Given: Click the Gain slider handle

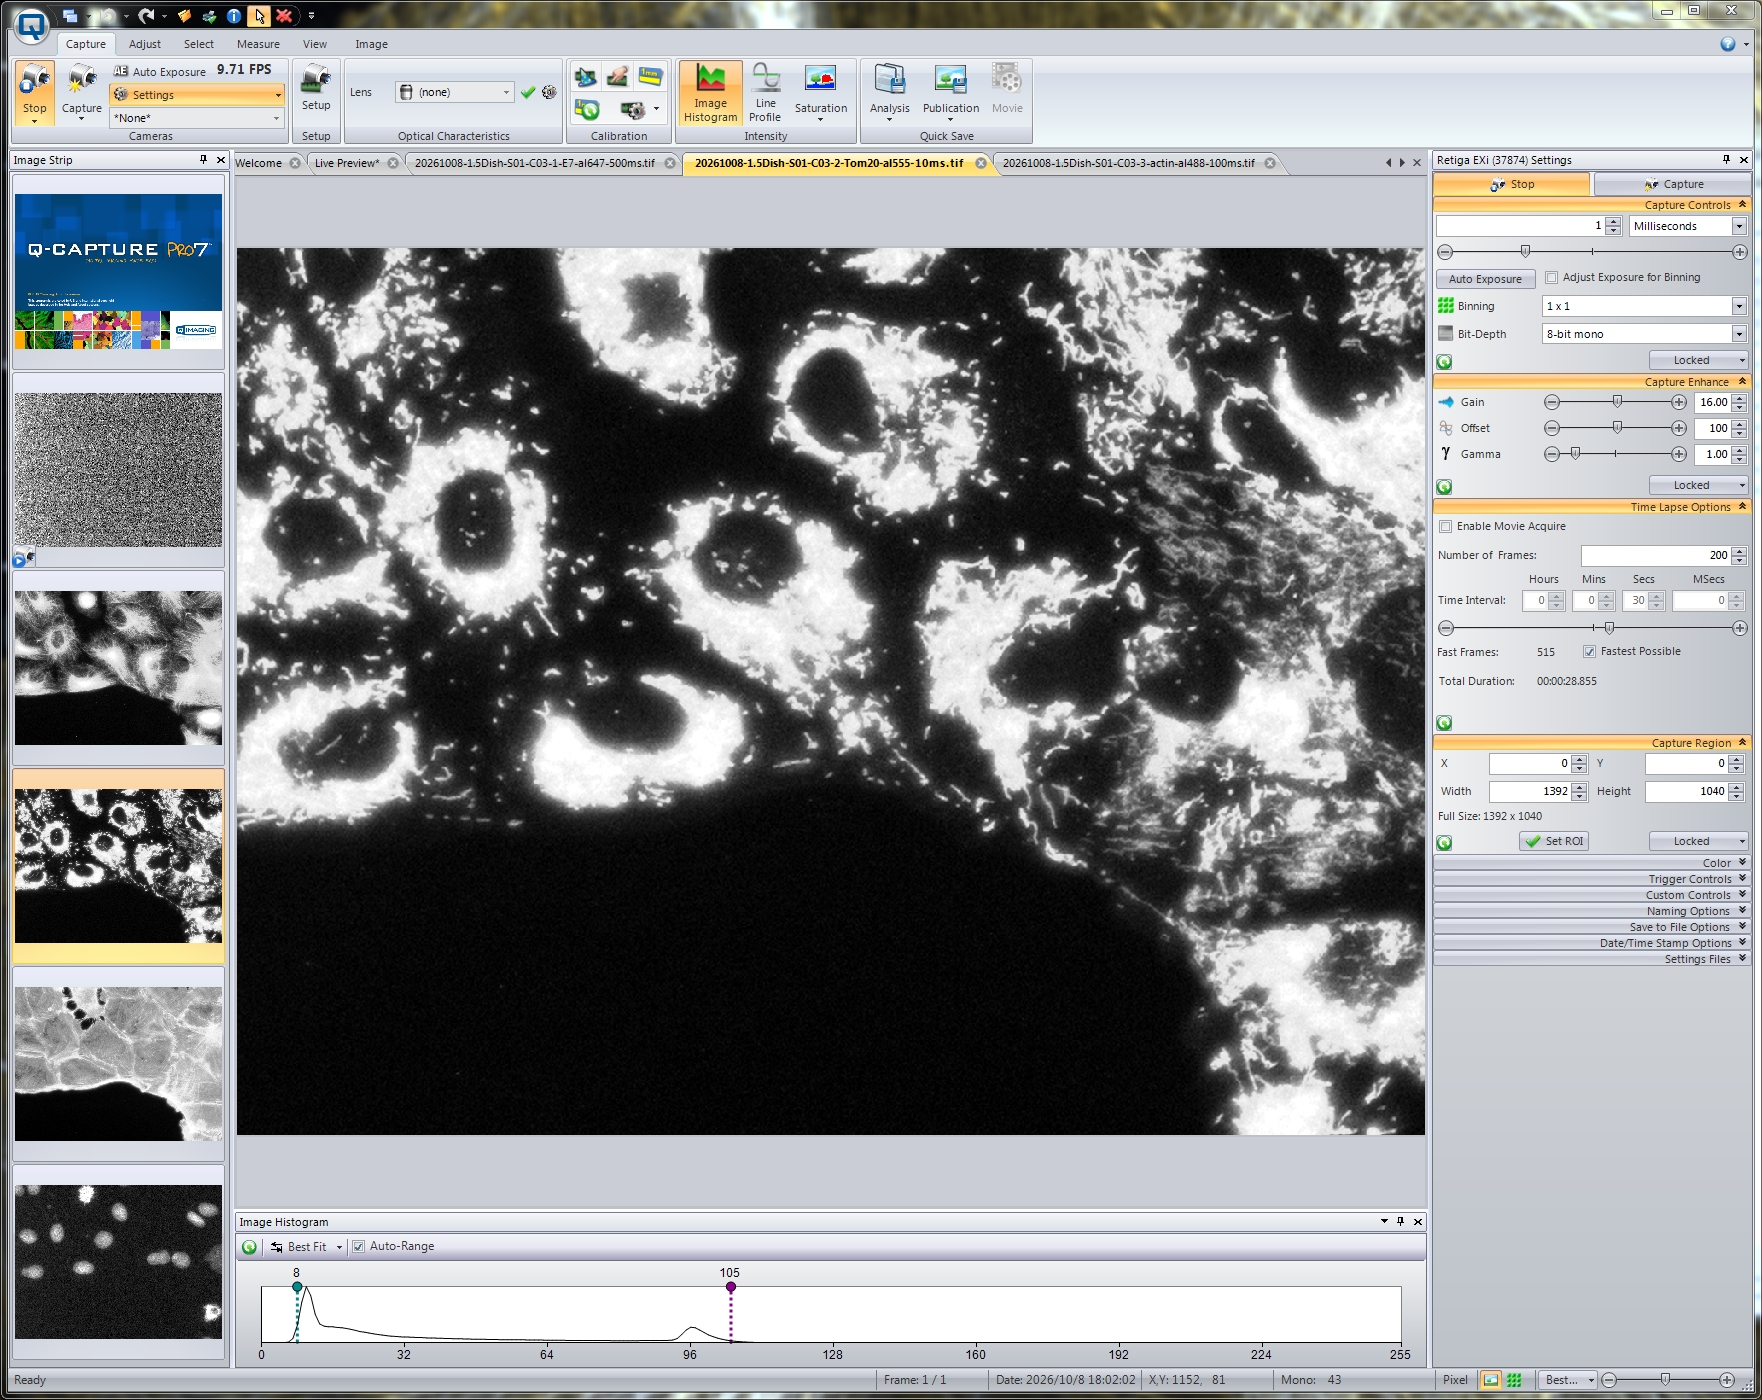Looking at the screenshot, I should [x=1617, y=402].
